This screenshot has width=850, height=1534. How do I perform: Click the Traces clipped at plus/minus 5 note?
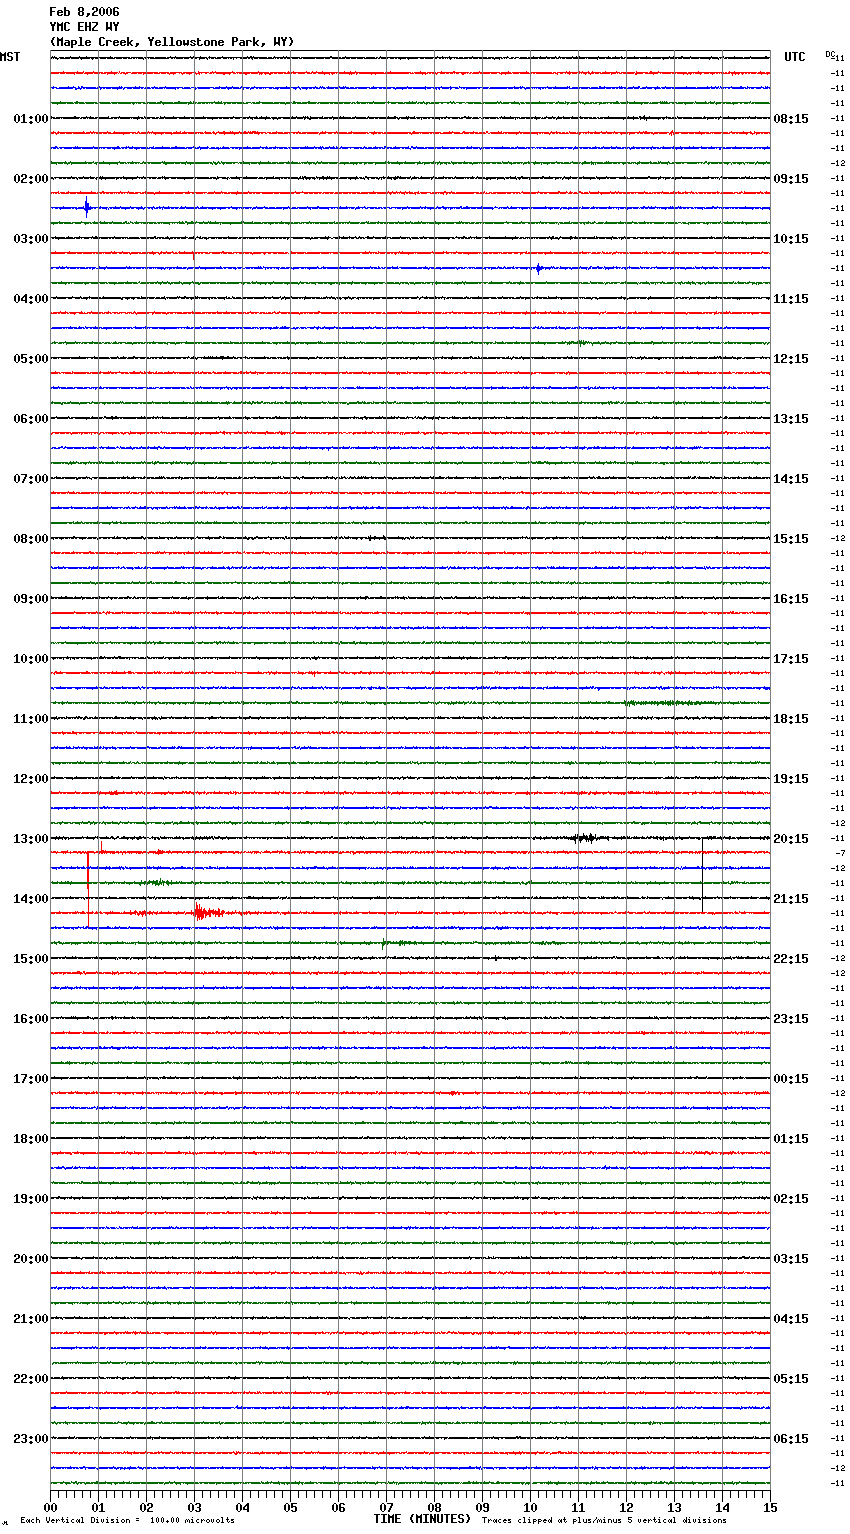(604, 1521)
